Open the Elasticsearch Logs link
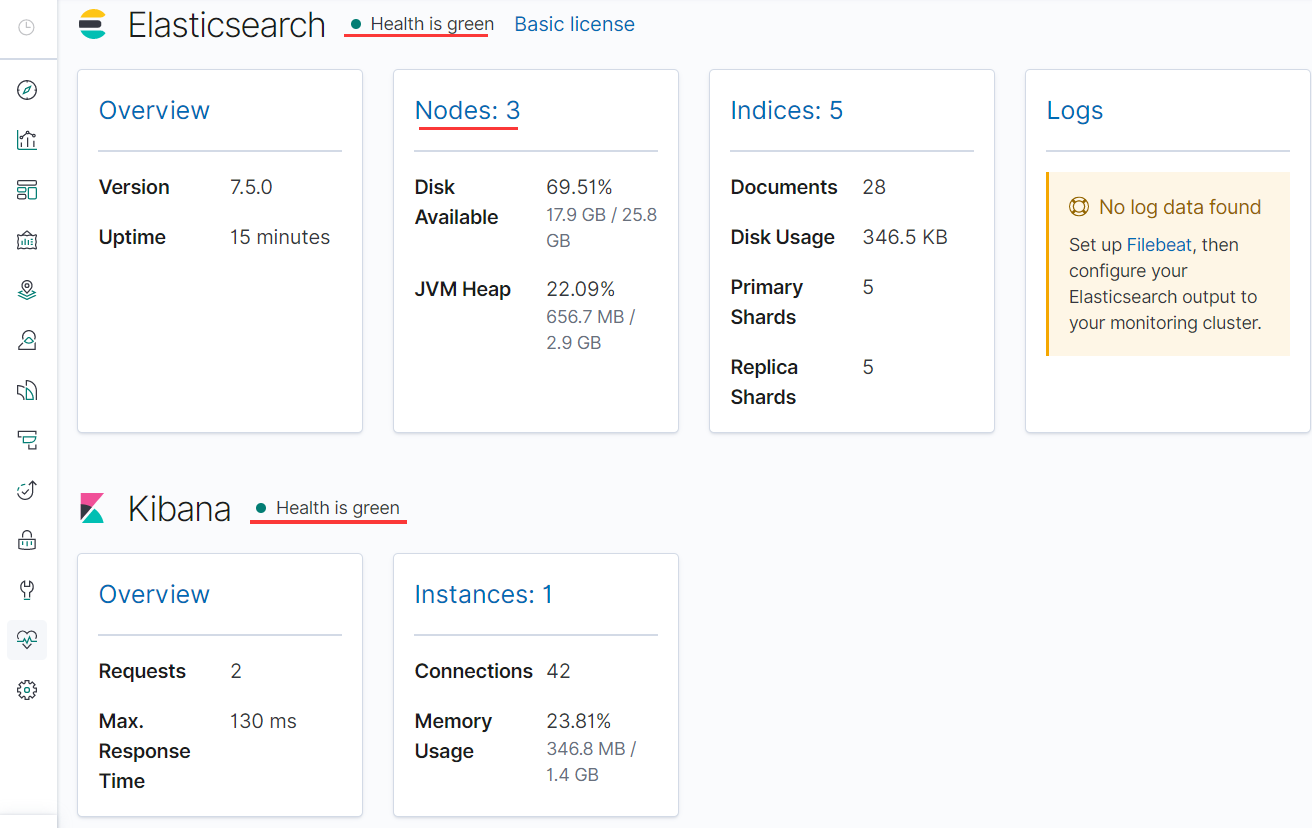This screenshot has width=1312, height=828. [1075, 111]
